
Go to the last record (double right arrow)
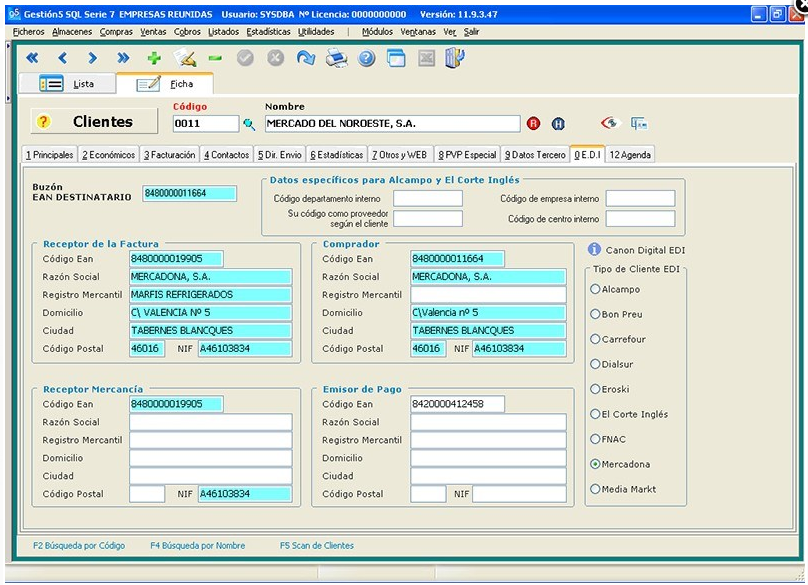(124, 59)
